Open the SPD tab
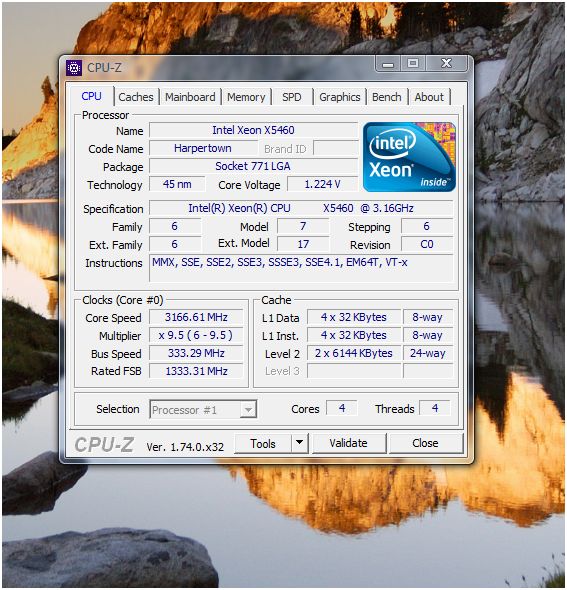Viewport: 567px width, 590px height. (292, 97)
